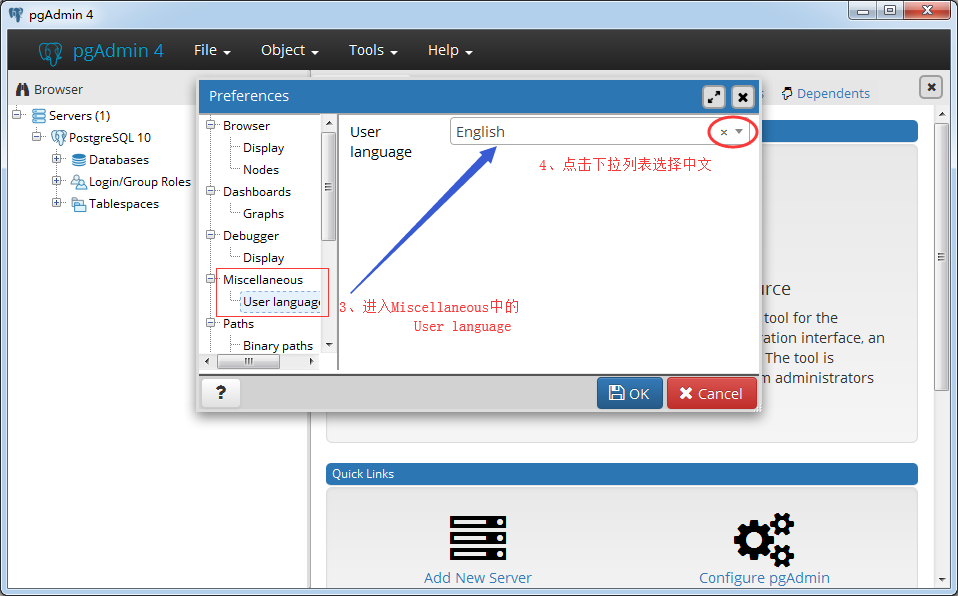Click the PostgreSQL 10 elephant icon
958x596 pixels.
pyautogui.click(x=59, y=138)
